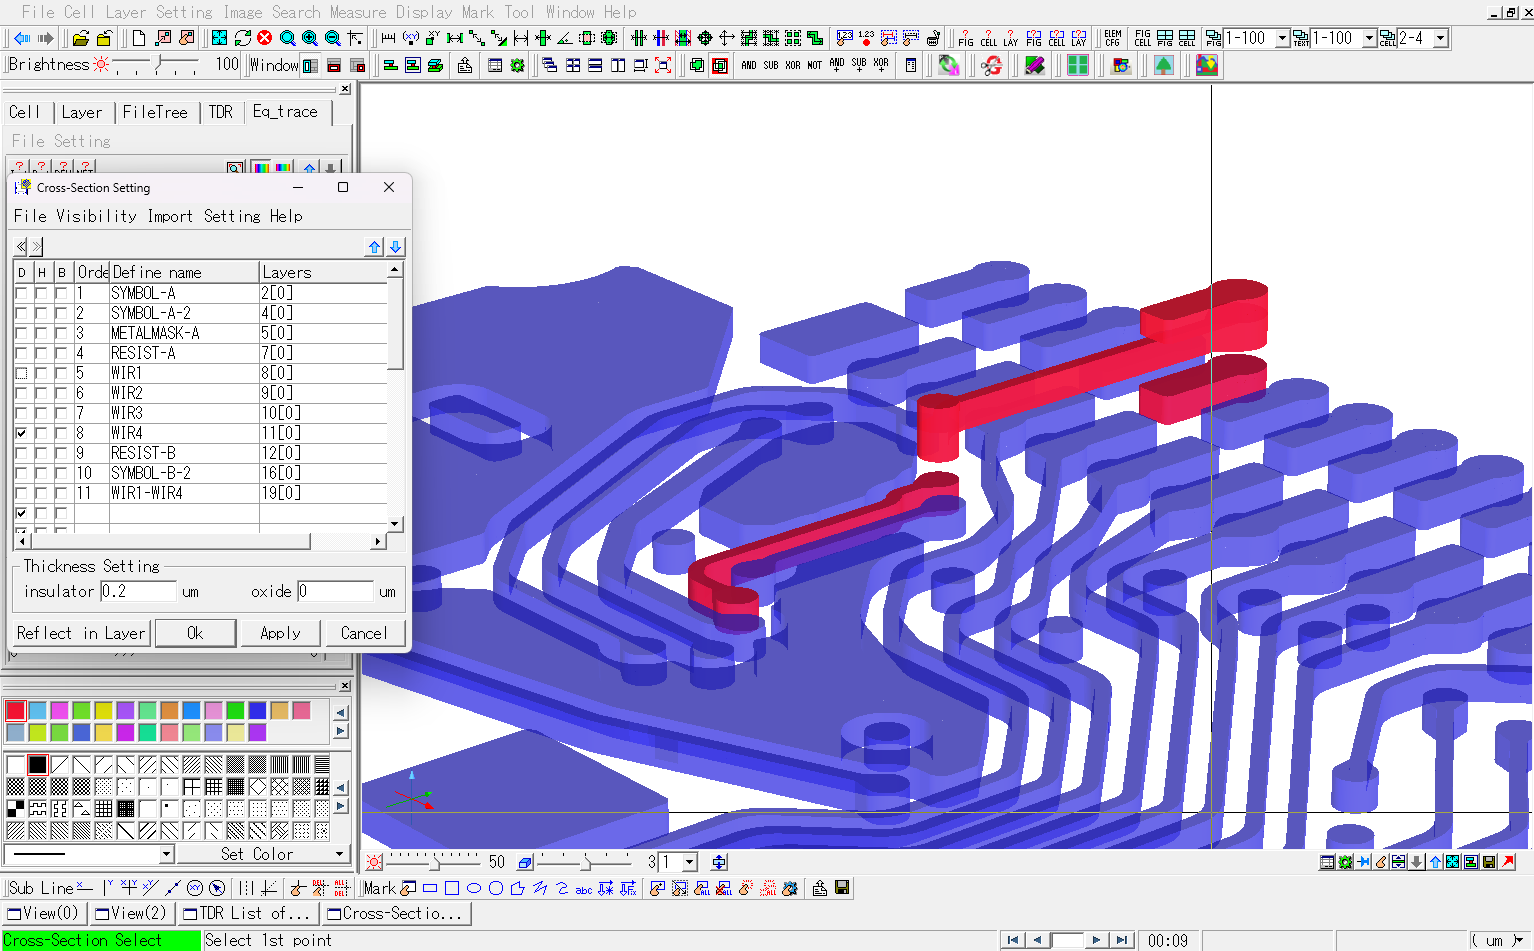Click the blue up arrow in Cross-Section dialog
This screenshot has width=1534, height=951.
click(x=375, y=247)
